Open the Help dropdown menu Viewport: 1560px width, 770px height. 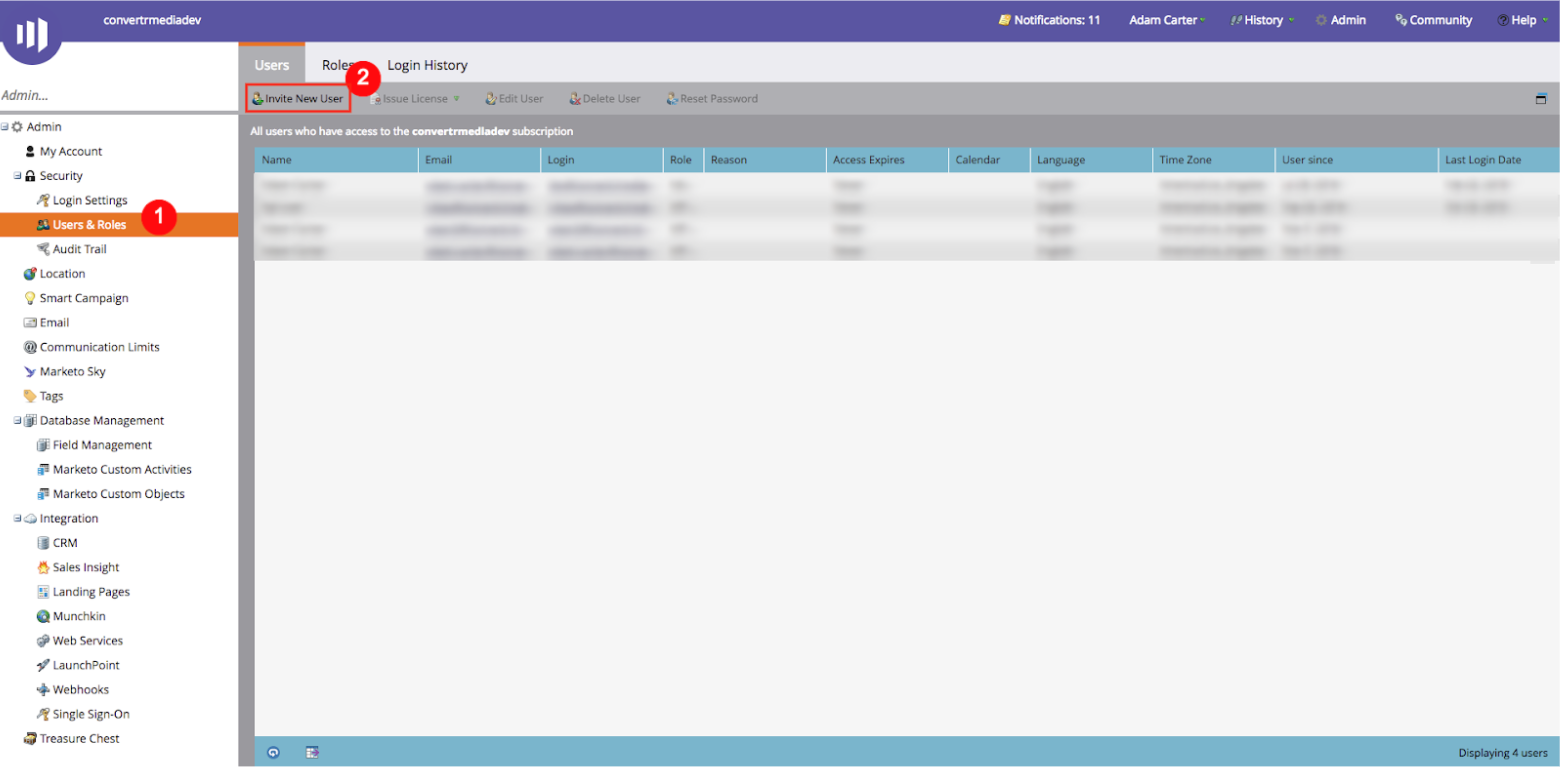click(1524, 20)
